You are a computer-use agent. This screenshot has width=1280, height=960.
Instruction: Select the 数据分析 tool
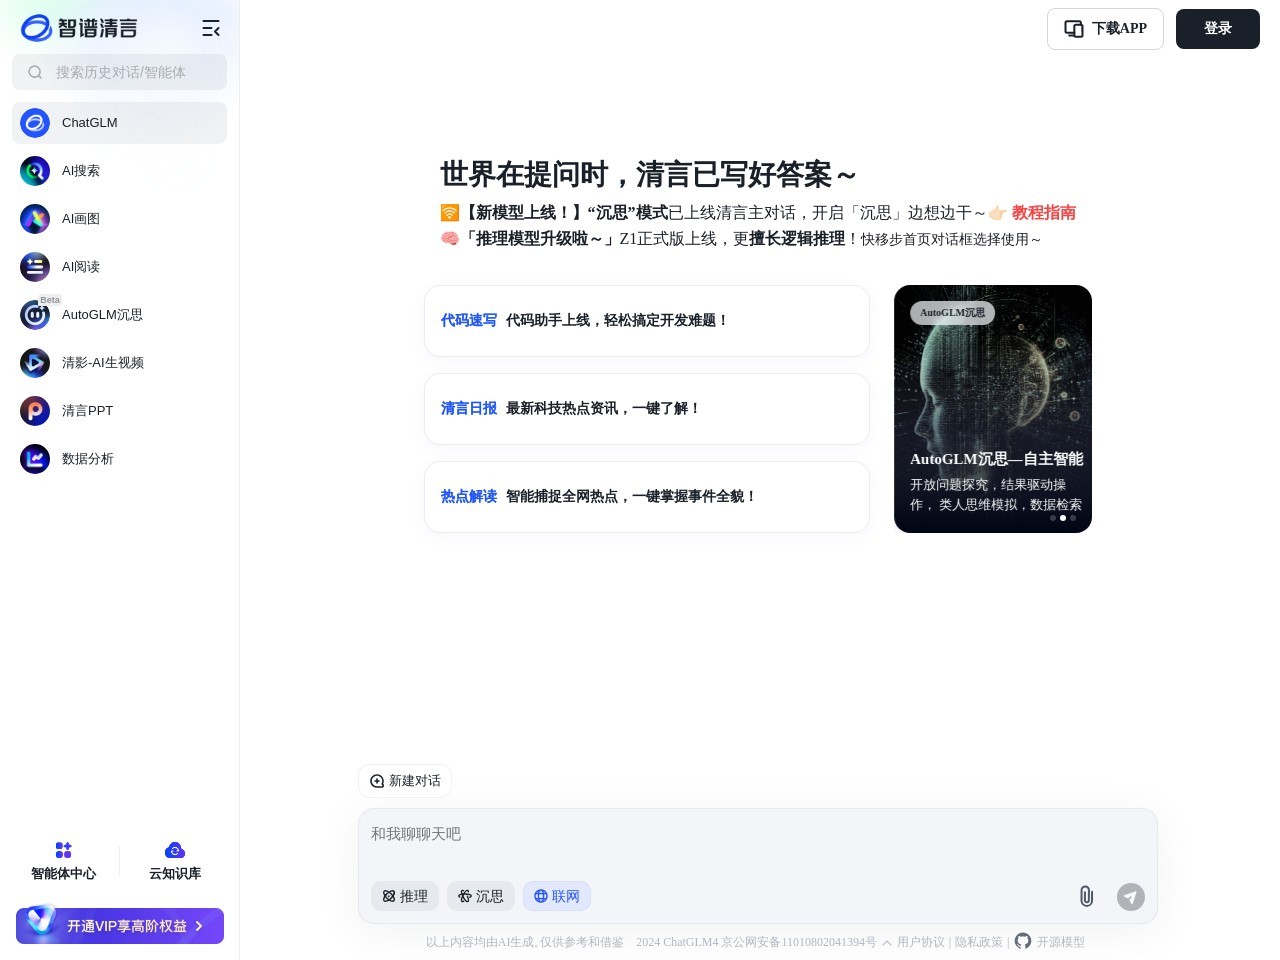tap(88, 459)
